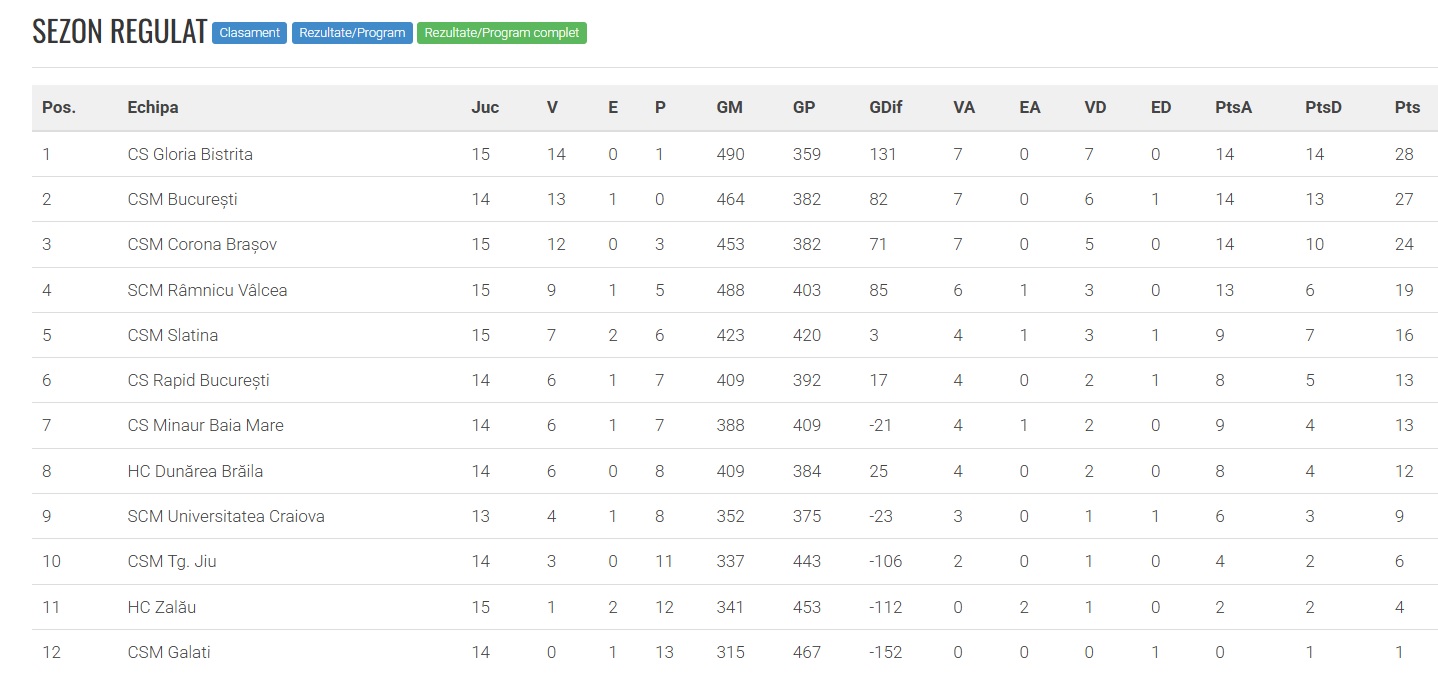This screenshot has height=688, width=1438.
Task: Click on CSM Corona Brașov
Action: [x=202, y=244]
